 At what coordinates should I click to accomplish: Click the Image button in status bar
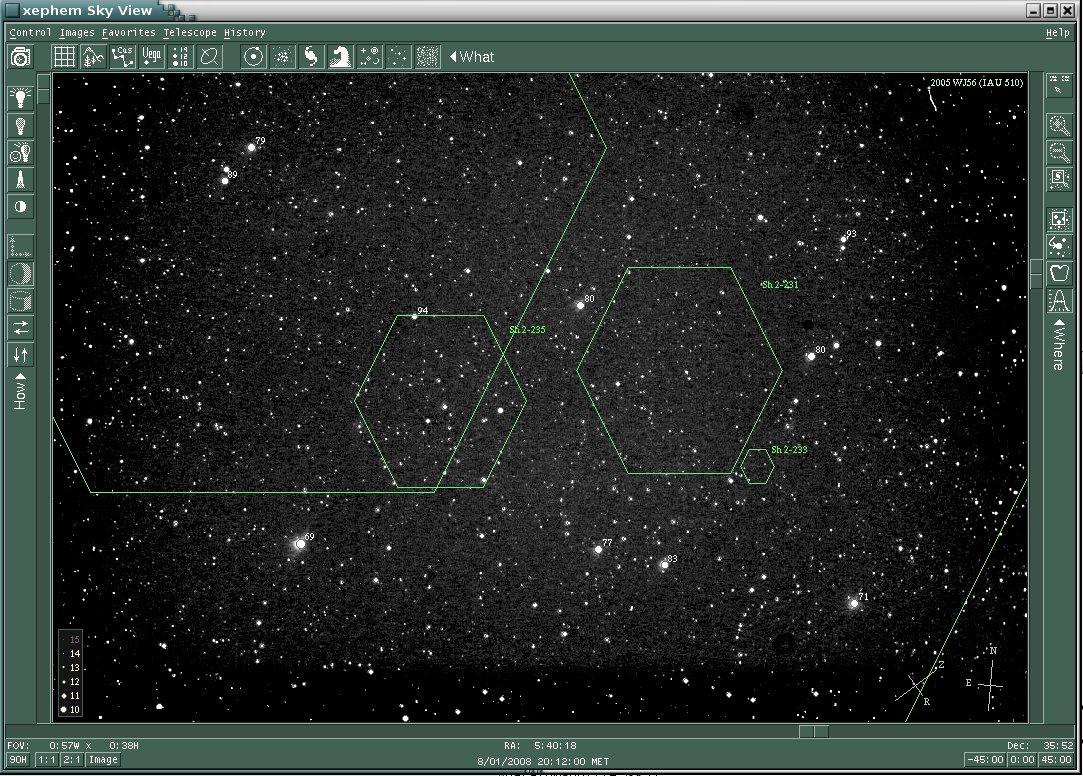pyautogui.click(x=104, y=760)
